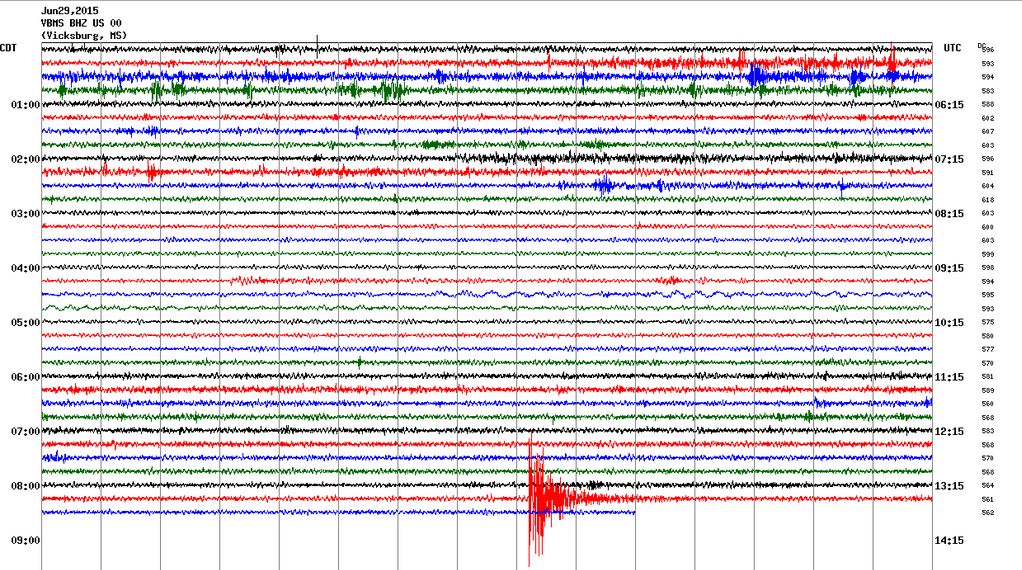Click the DC offset value 575

click(x=987, y=322)
